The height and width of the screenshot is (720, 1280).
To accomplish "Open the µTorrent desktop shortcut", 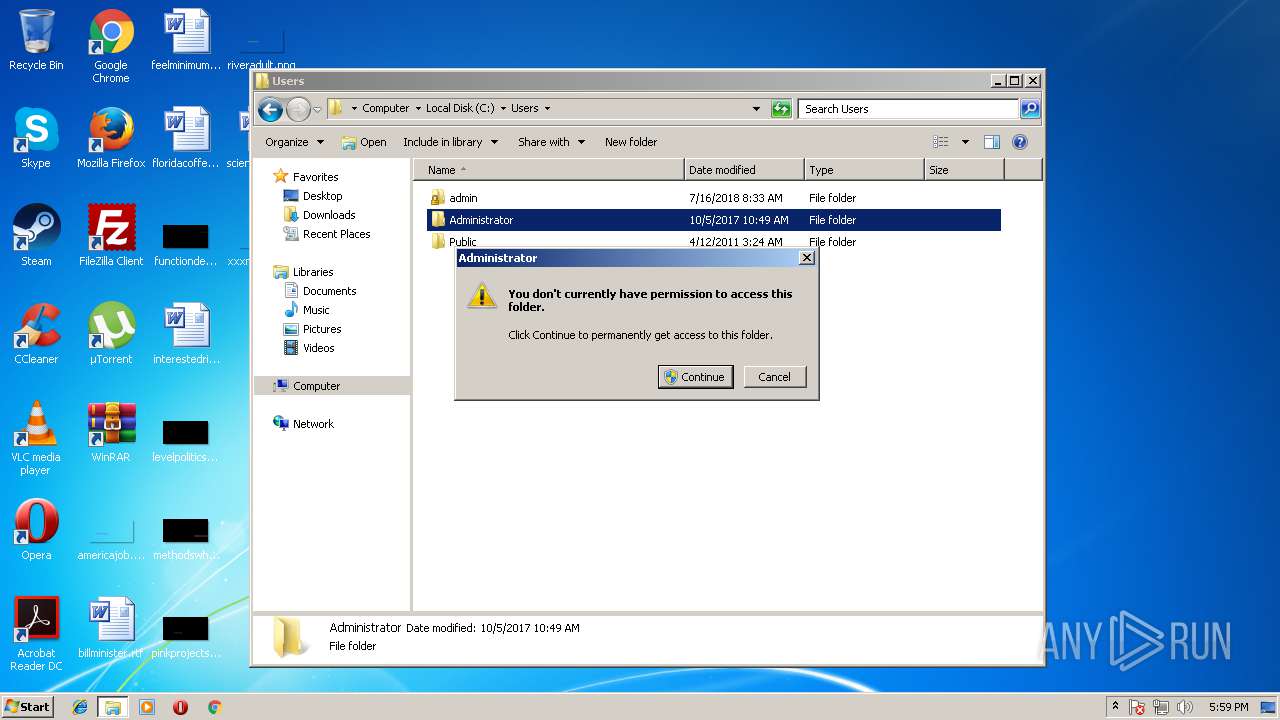I will point(111,334).
